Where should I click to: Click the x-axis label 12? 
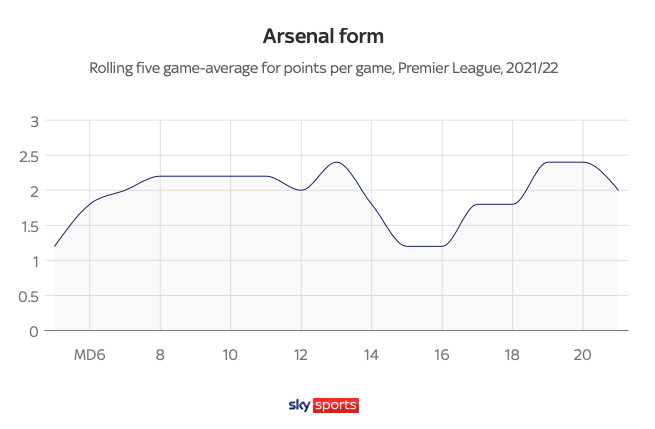pyautogui.click(x=301, y=354)
